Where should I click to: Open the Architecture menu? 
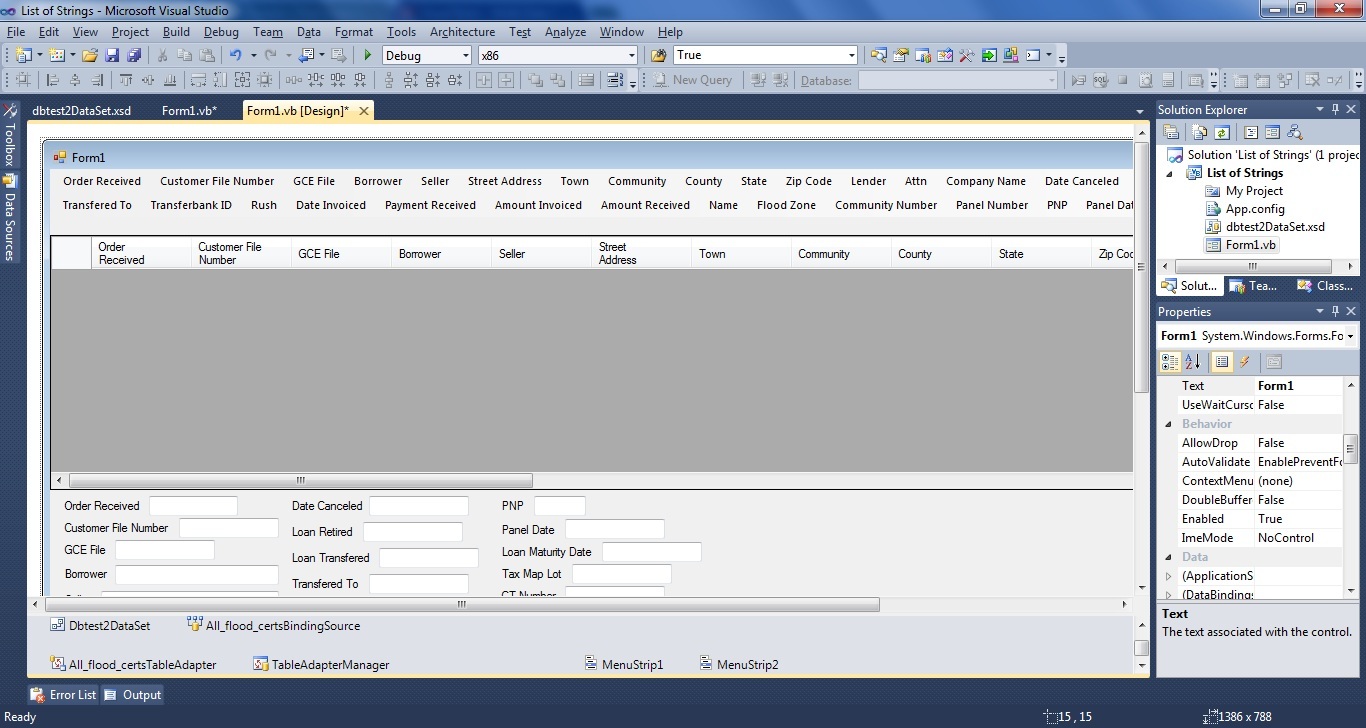[462, 32]
